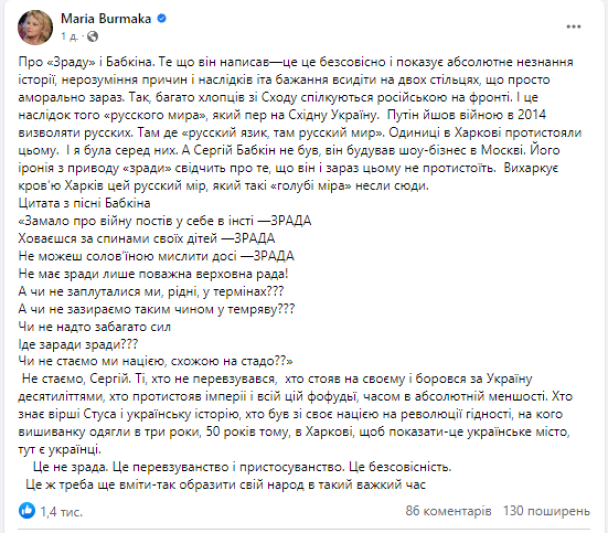Show the 86 коментарів comments
This screenshot has height=533, width=608.
click(x=449, y=510)
